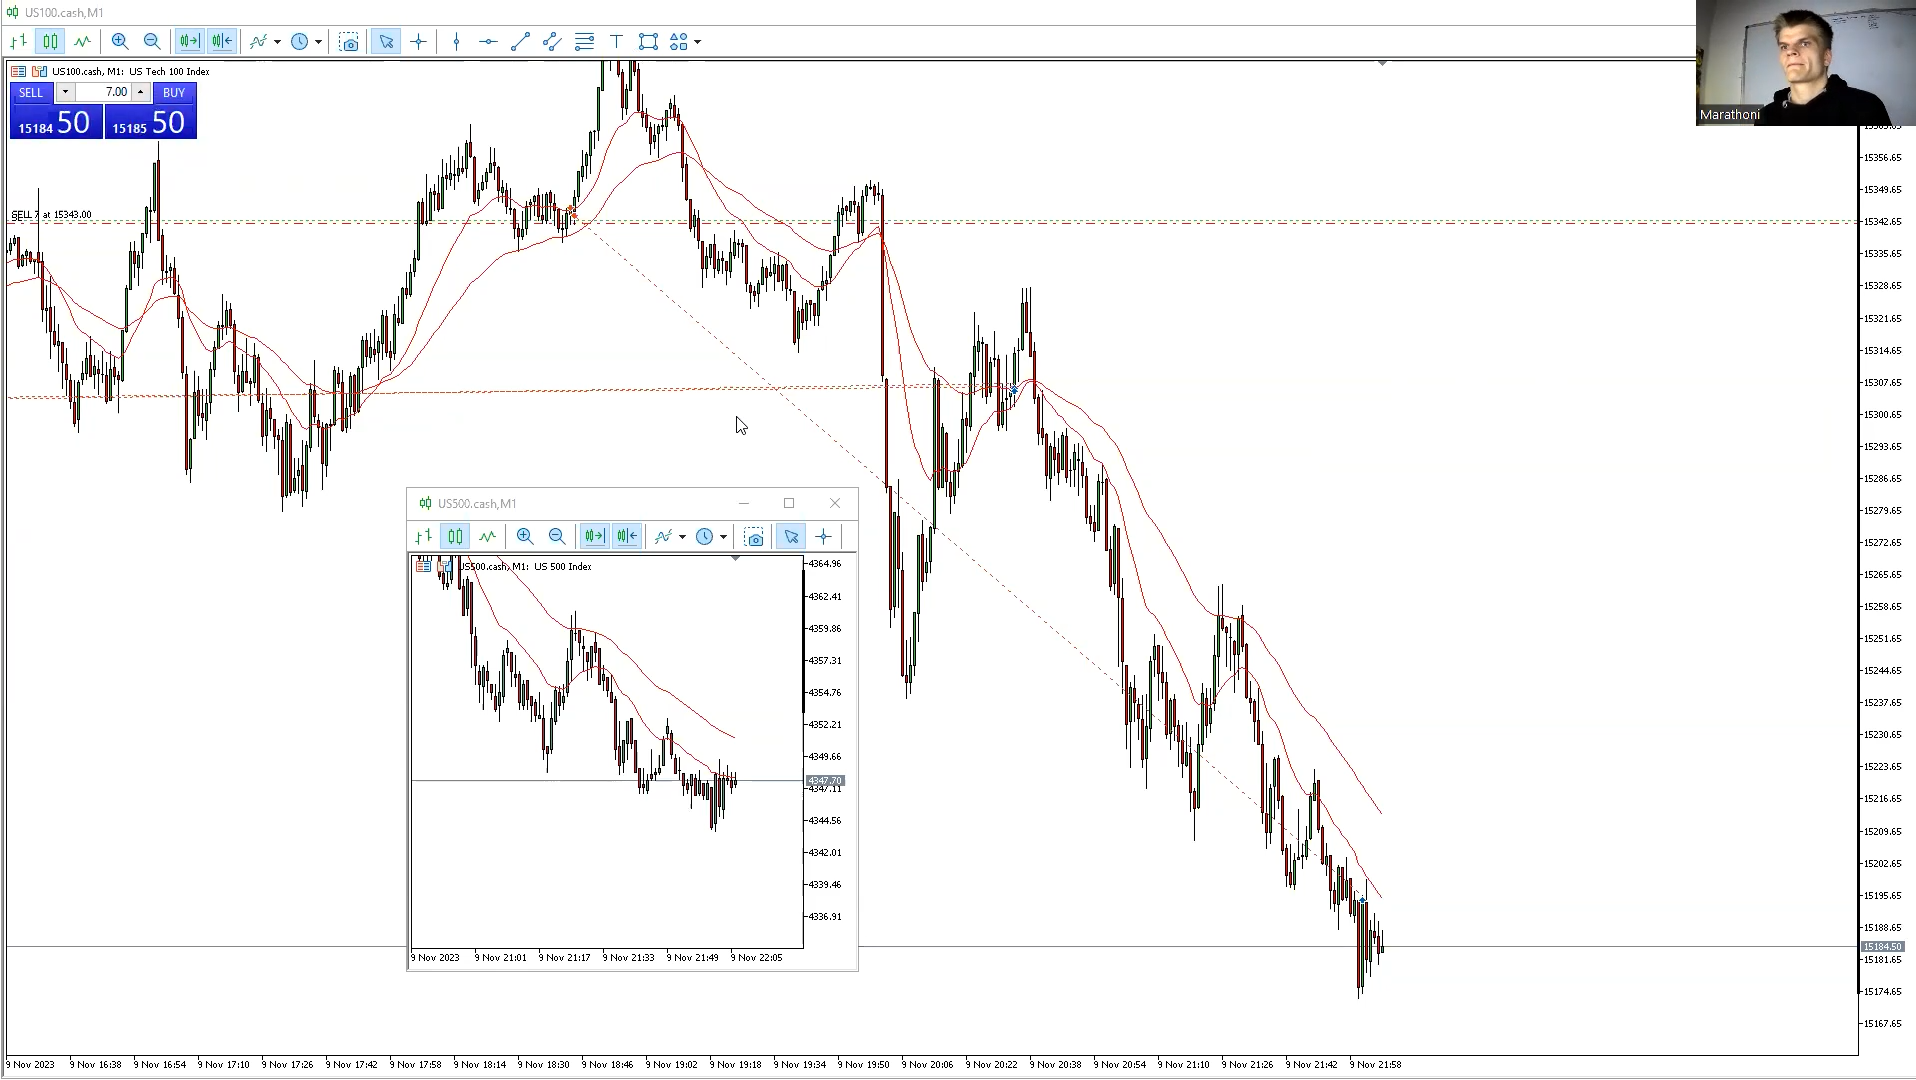Screen dimensions: 1916x1080
Task: Enable the pointer selection mode on US500 chart
Action: tap(790, 537)
